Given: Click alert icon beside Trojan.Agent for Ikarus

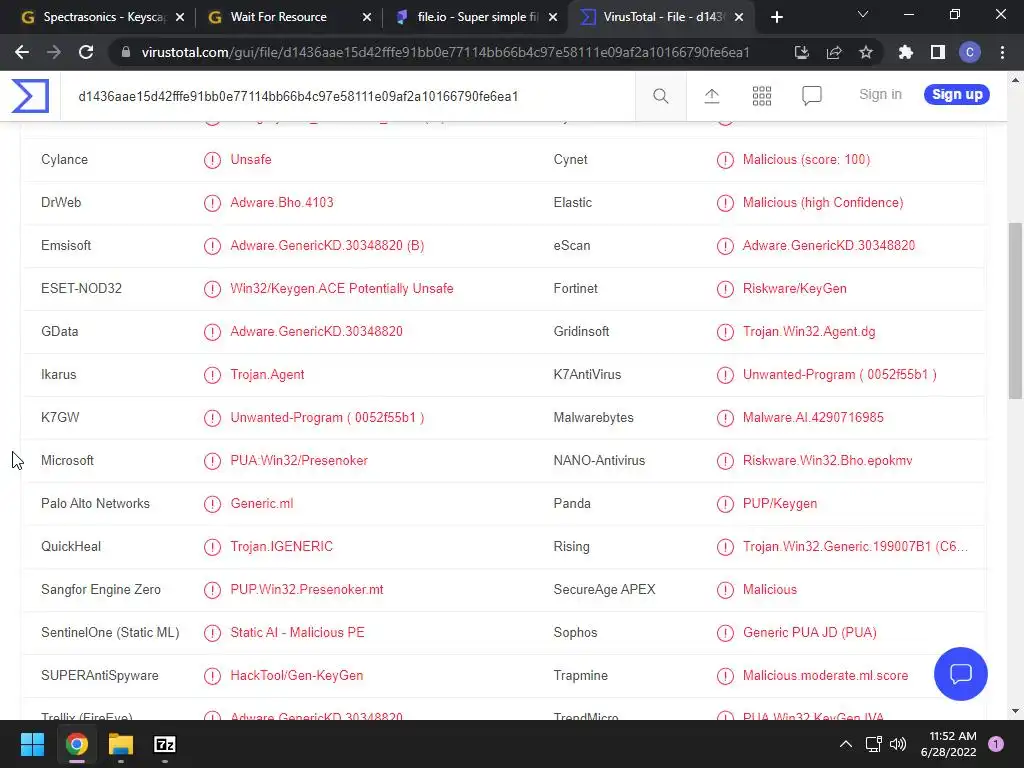Looking at the screenshot, I should pos(212,375).
